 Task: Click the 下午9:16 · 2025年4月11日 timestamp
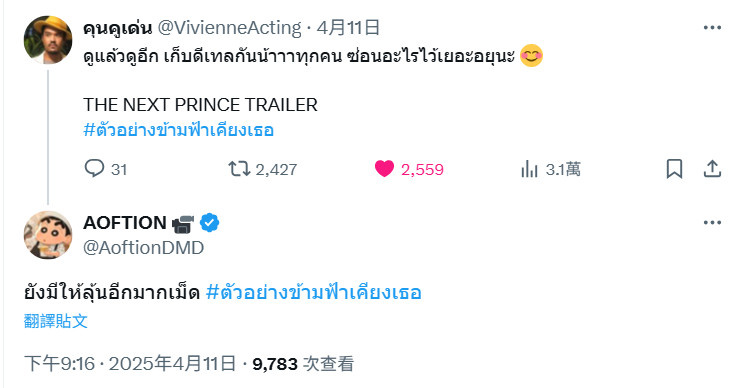tap(130, 364)
